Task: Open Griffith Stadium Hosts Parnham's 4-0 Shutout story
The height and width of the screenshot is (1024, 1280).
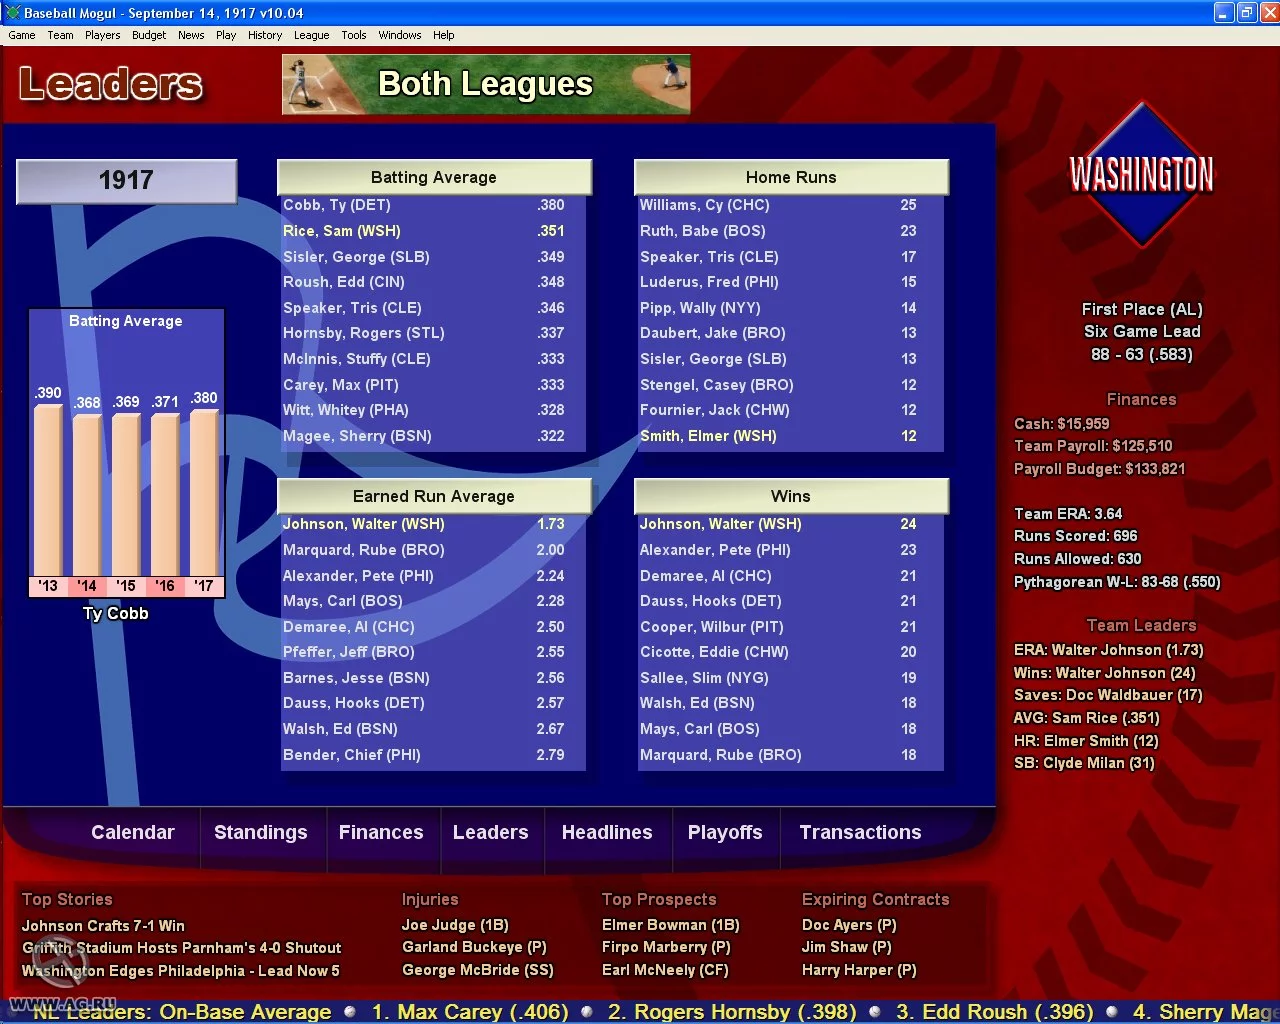Action: [x=182, y=948]
